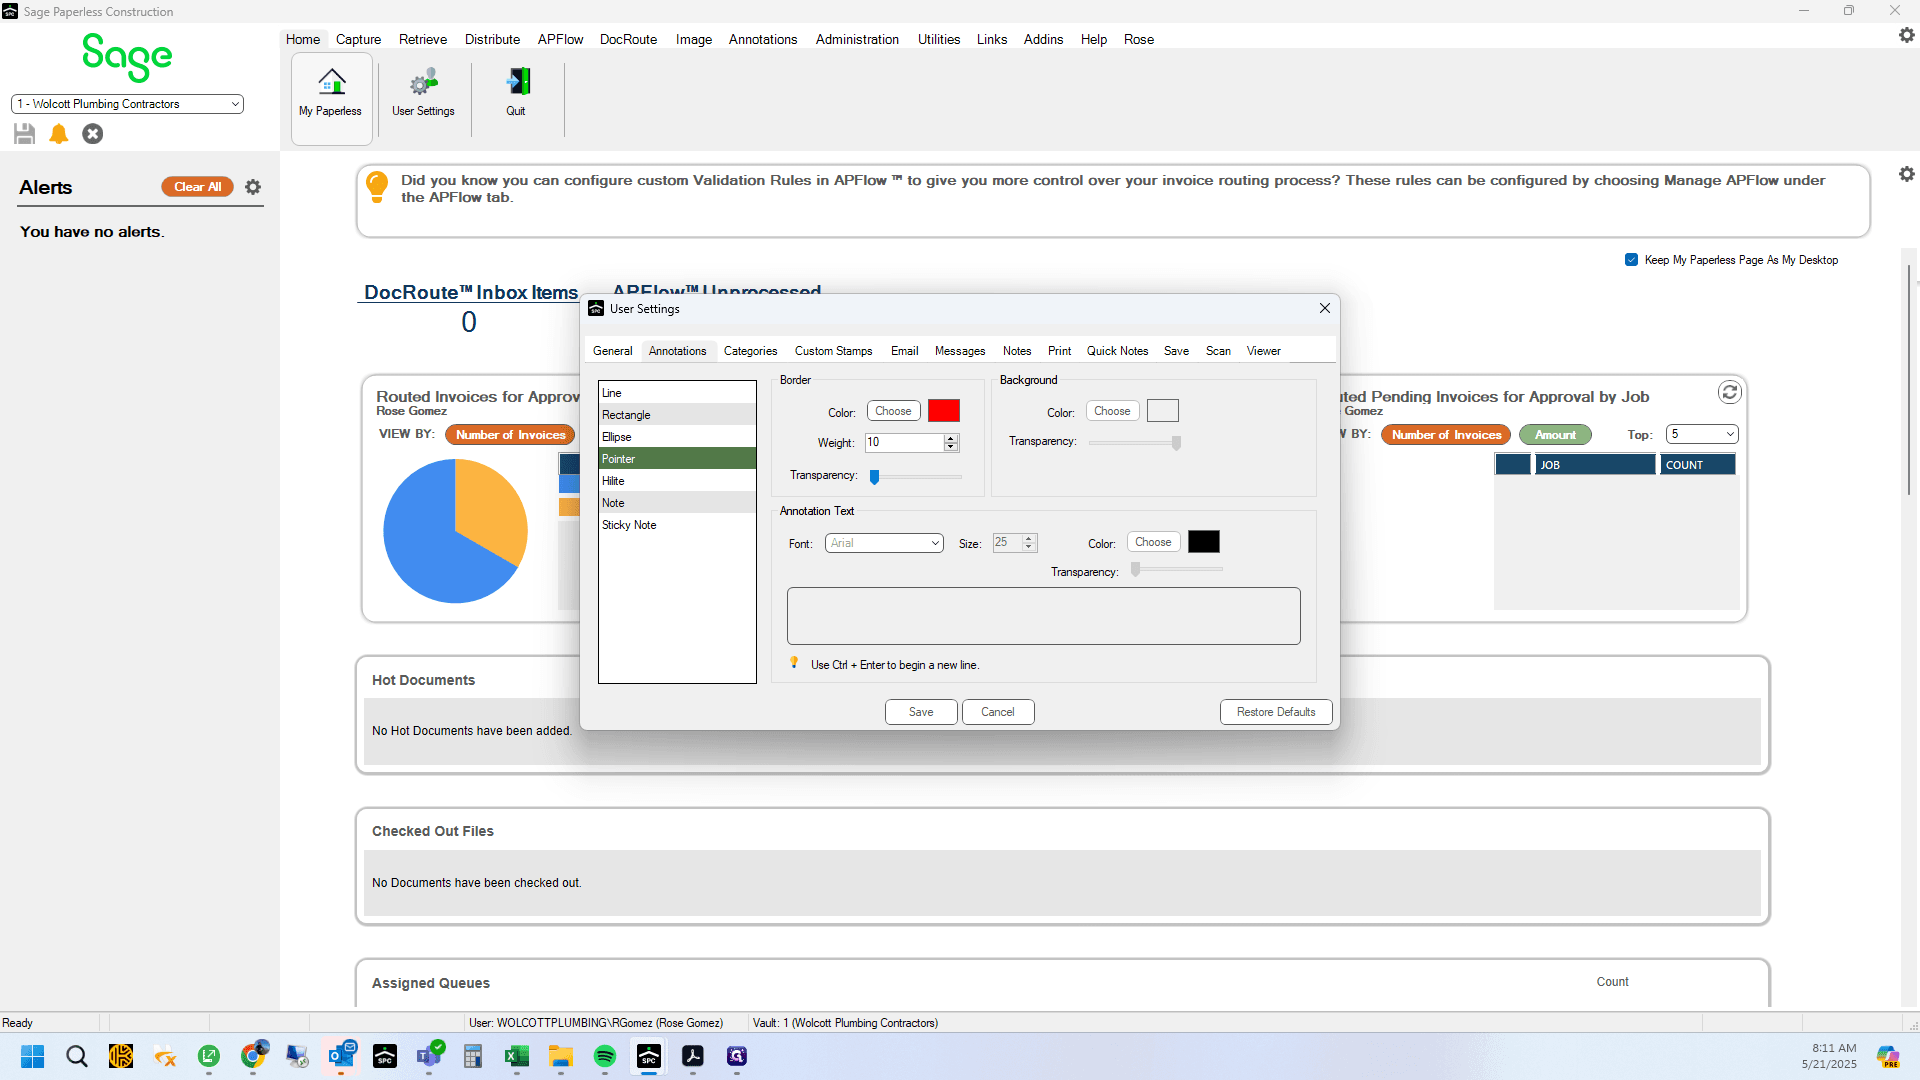Open Windows Start menu

(33, 1056)
